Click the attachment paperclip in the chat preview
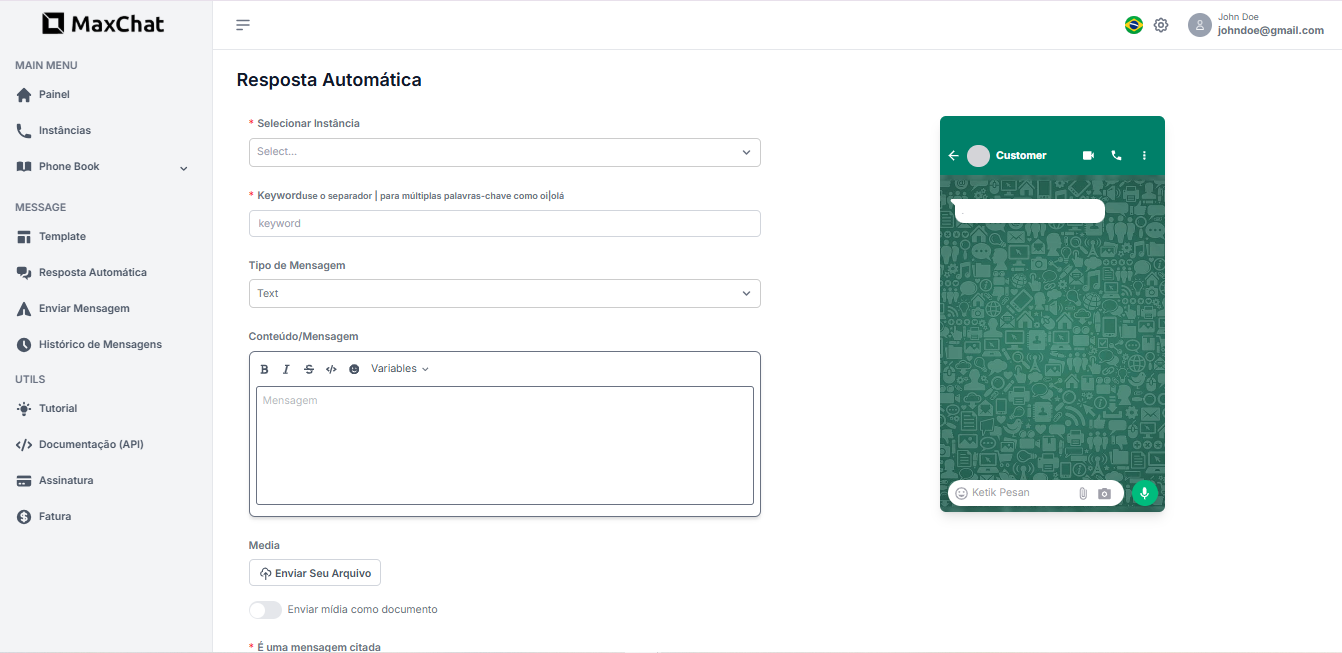1342x653 pixels. (1083, 492)
